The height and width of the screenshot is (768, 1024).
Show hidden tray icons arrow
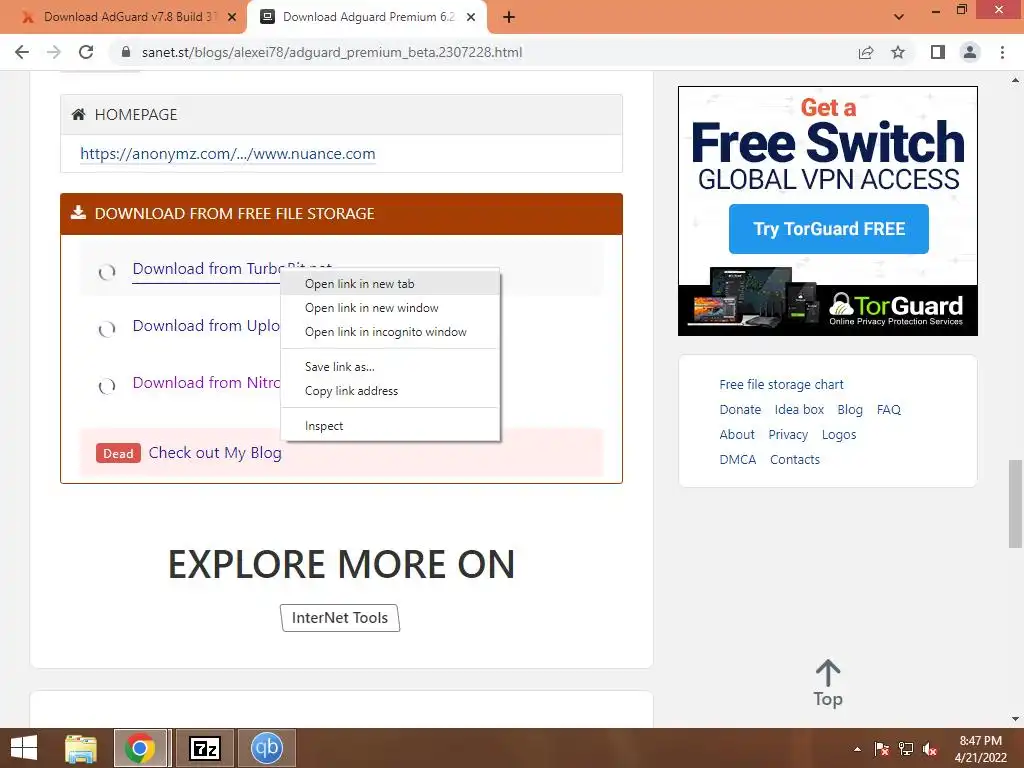pos(857,749)
